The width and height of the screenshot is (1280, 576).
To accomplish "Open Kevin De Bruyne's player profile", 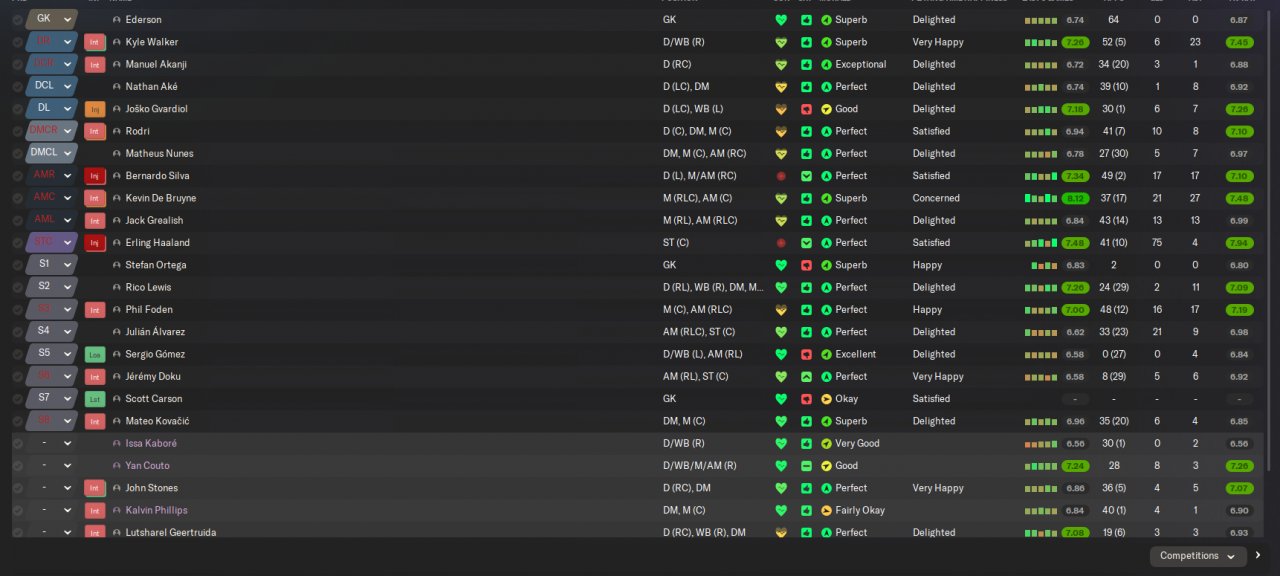I will point(161,198).
